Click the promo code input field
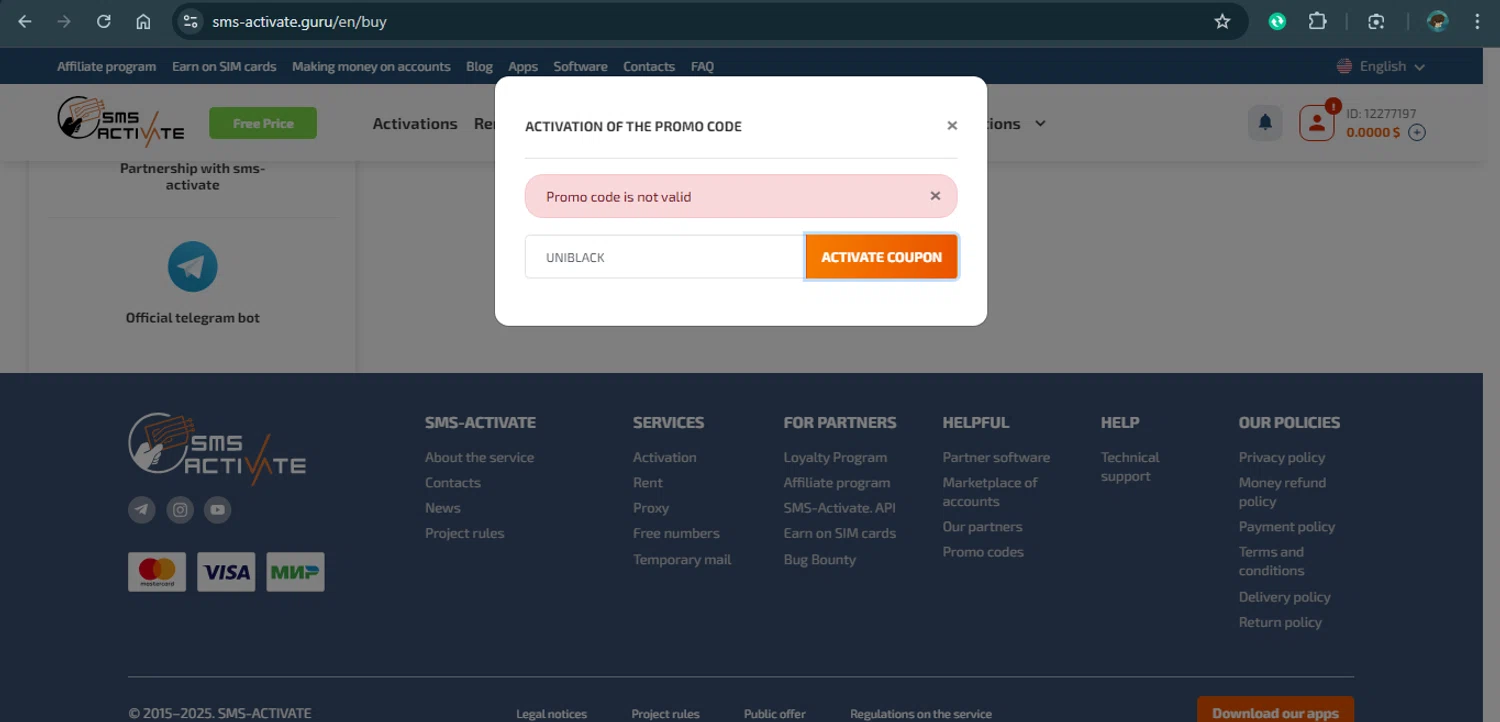This screenshot has width=1500, height=722. coord(665,257)
